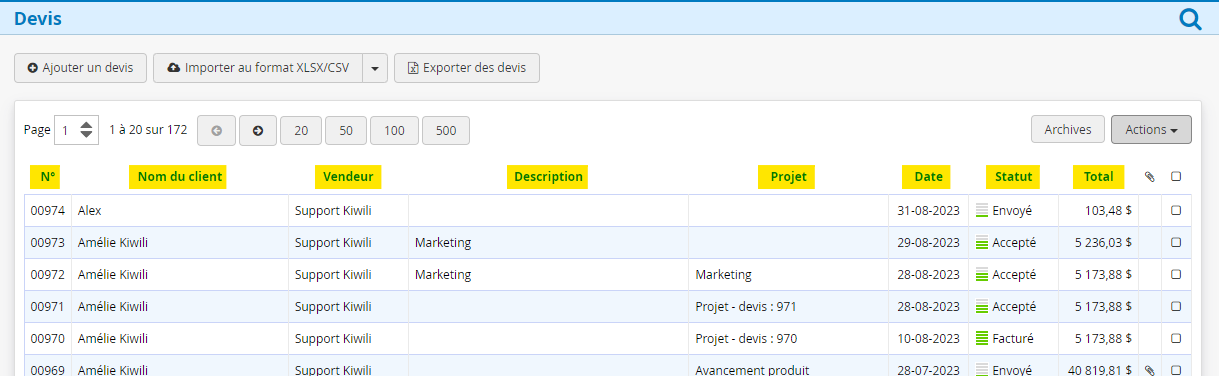Click client name Alex
Screen dimensions: 1219x376
click(90, 211)
